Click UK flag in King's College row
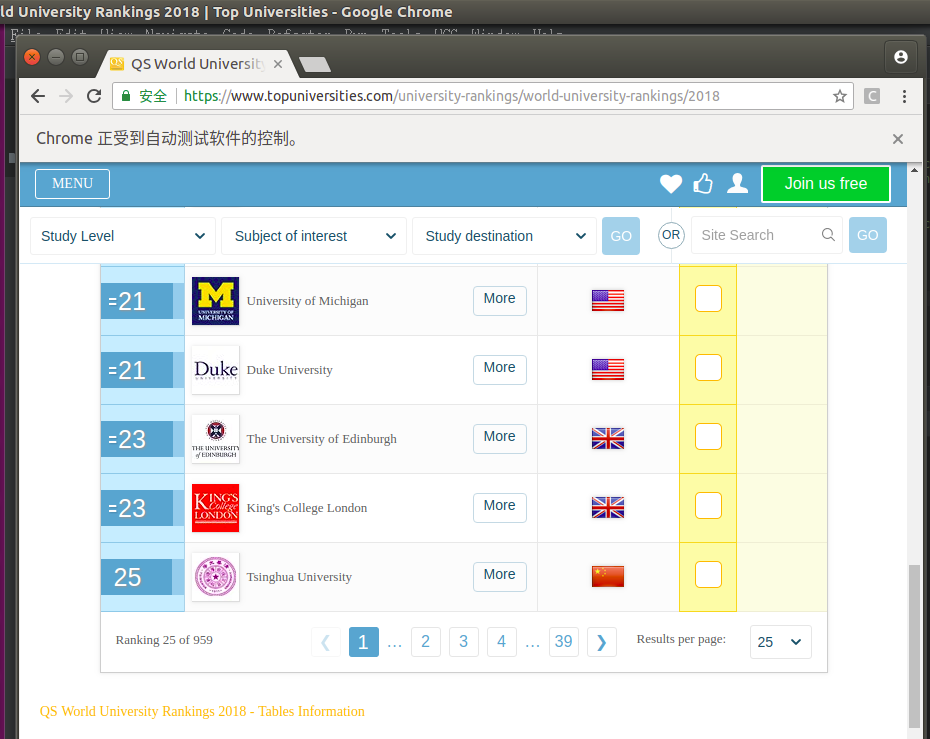 (x=608, y=507)
